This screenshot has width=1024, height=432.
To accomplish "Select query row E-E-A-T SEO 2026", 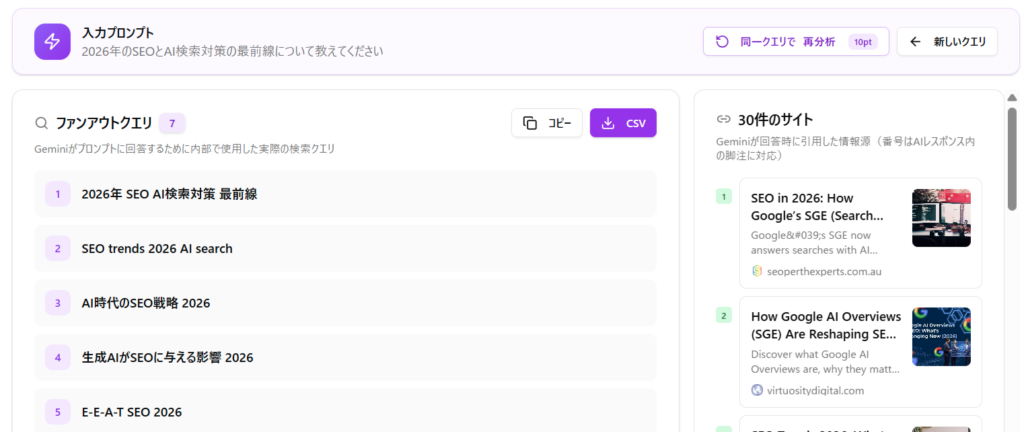I will 345,412.
